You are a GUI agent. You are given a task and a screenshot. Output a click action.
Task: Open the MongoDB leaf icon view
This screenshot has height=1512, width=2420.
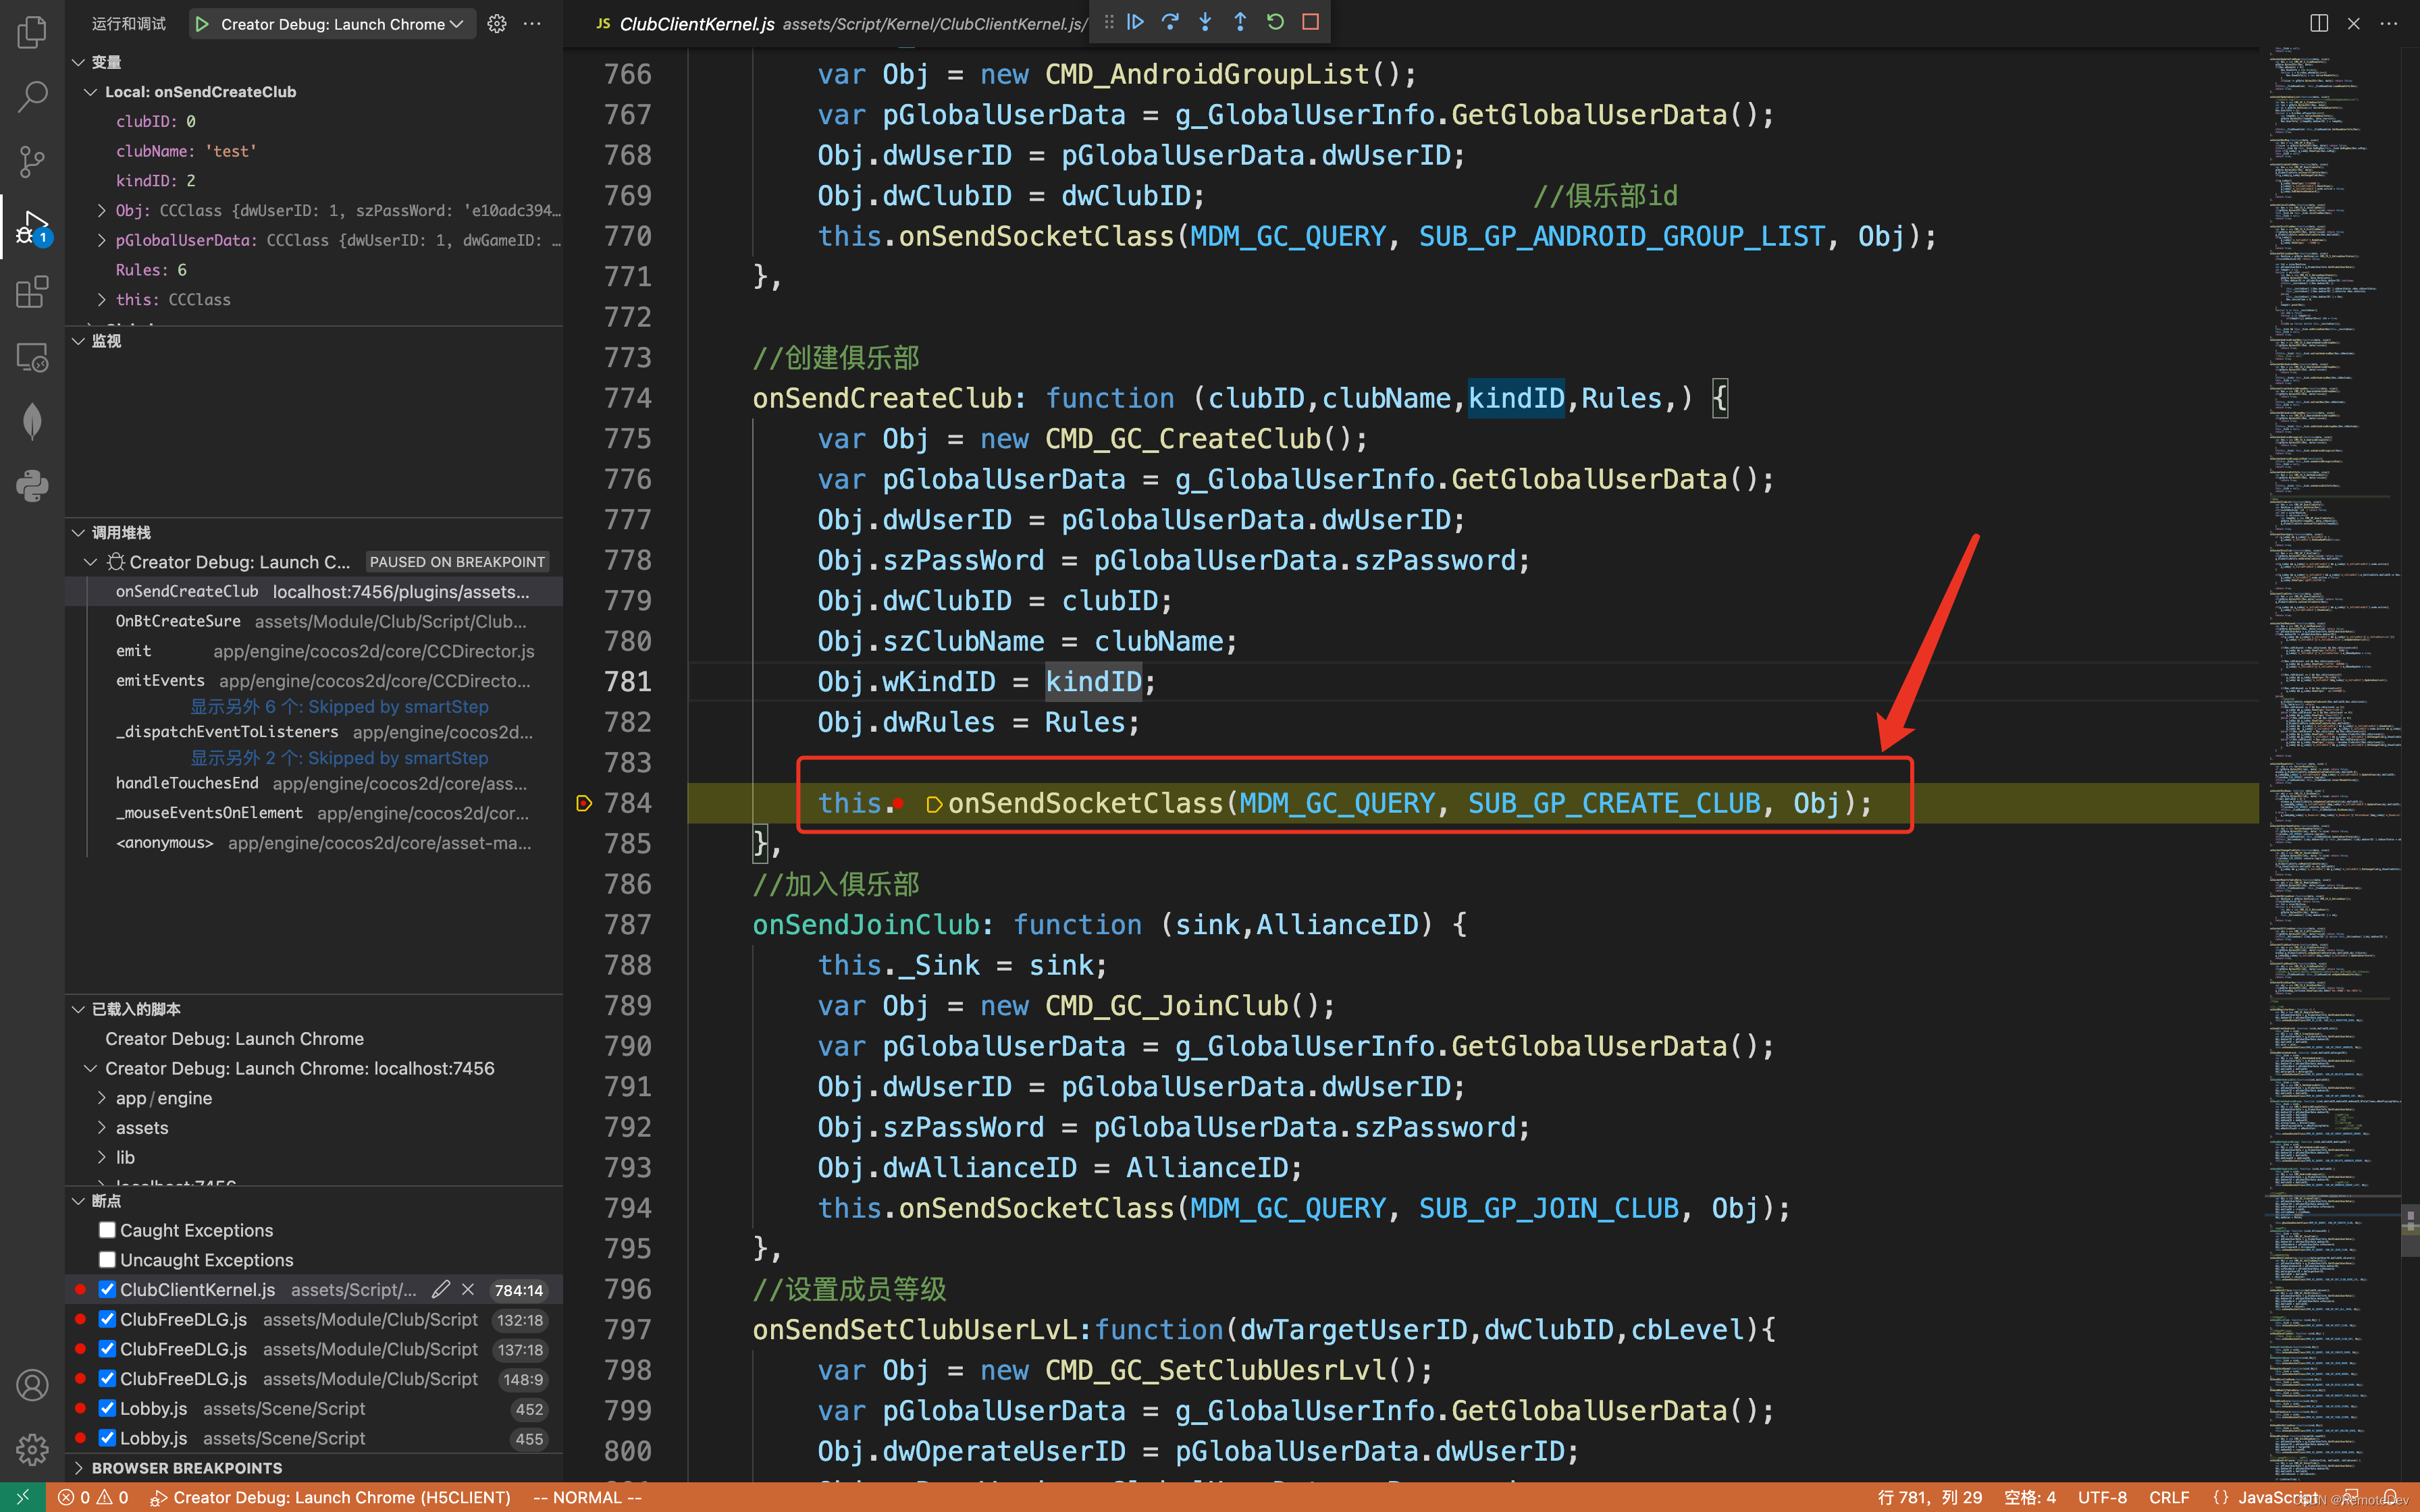click(x=32, y=421)
